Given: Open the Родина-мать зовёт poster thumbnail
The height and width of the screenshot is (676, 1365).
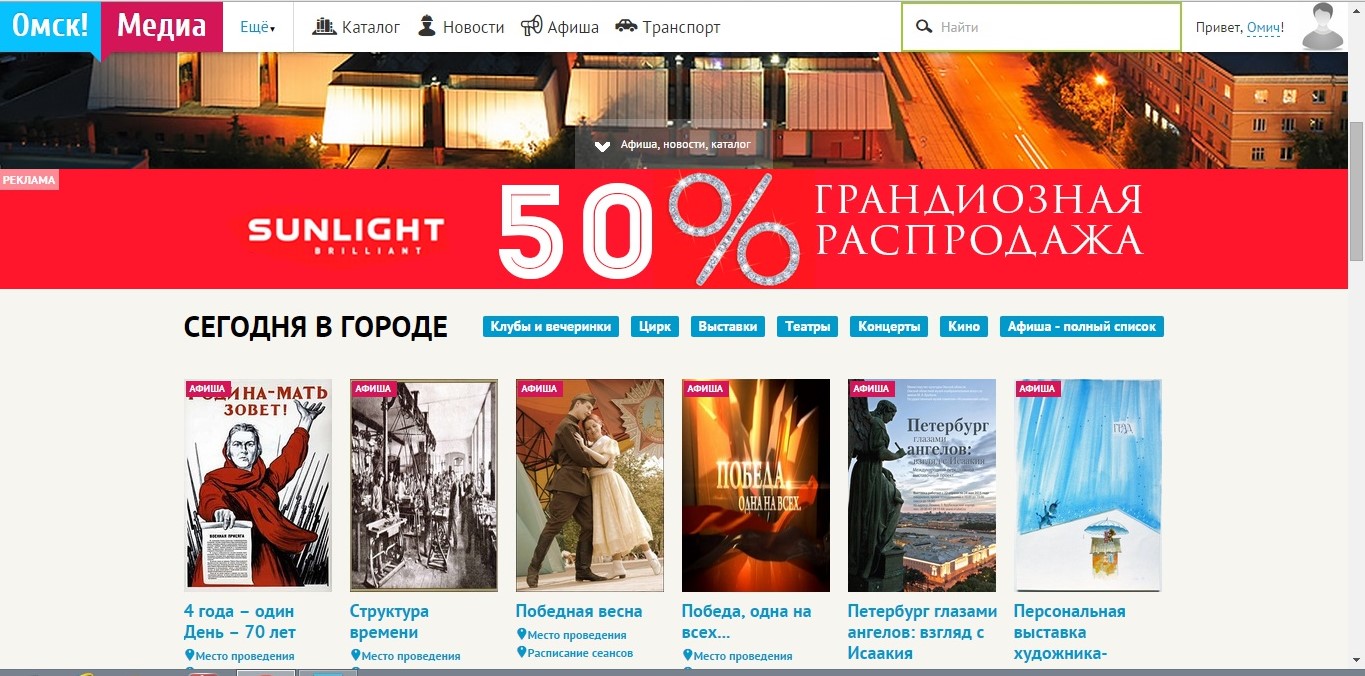Looking at the screenshot, I should [258, 486].
